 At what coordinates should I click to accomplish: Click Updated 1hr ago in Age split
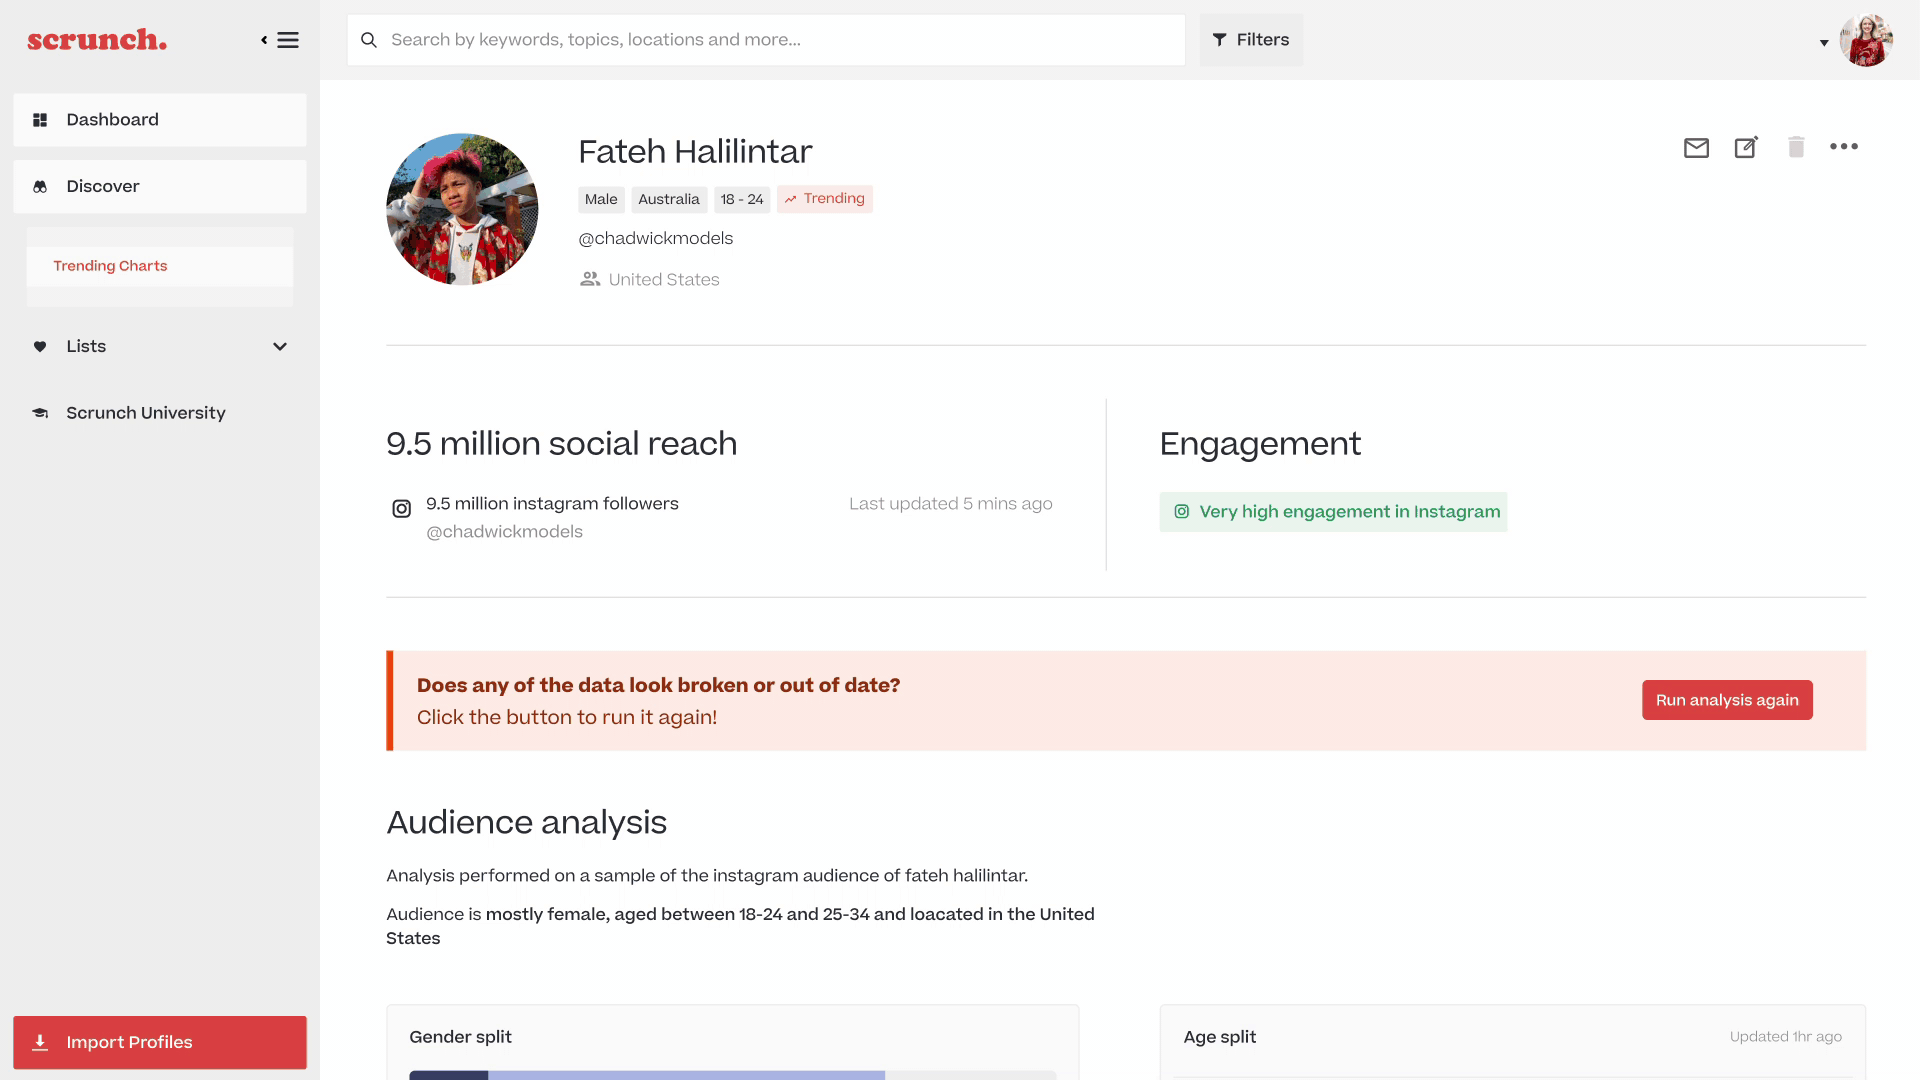pyautogui.click(x=1786, y=1037)
